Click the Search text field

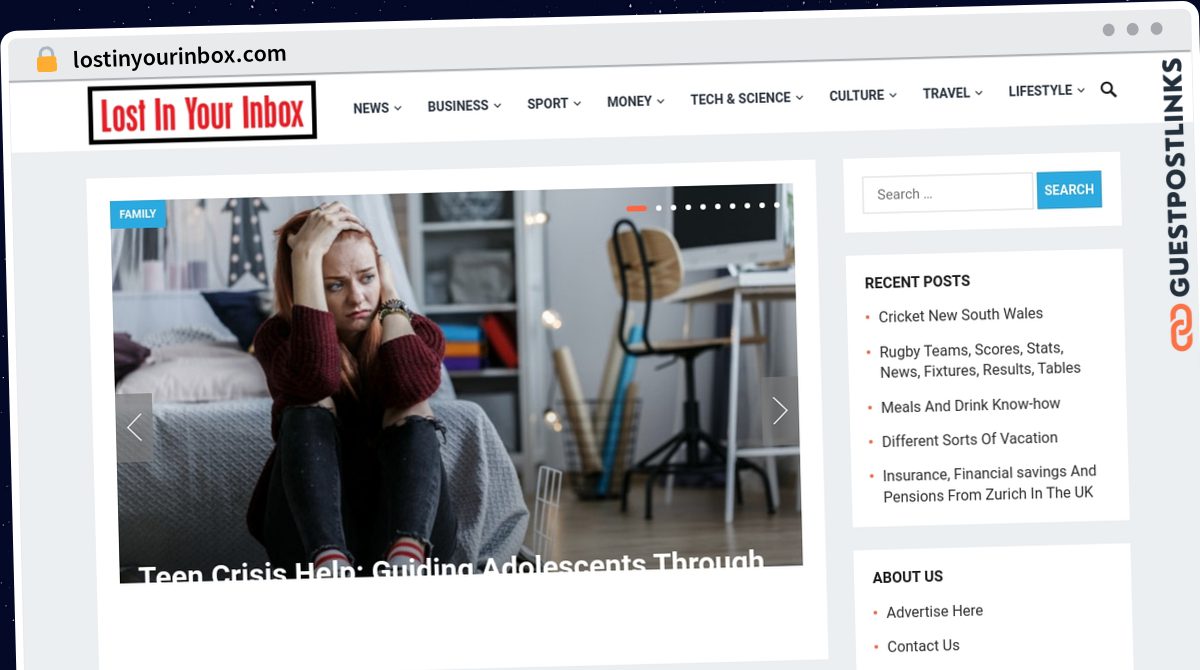coord(948,193)
